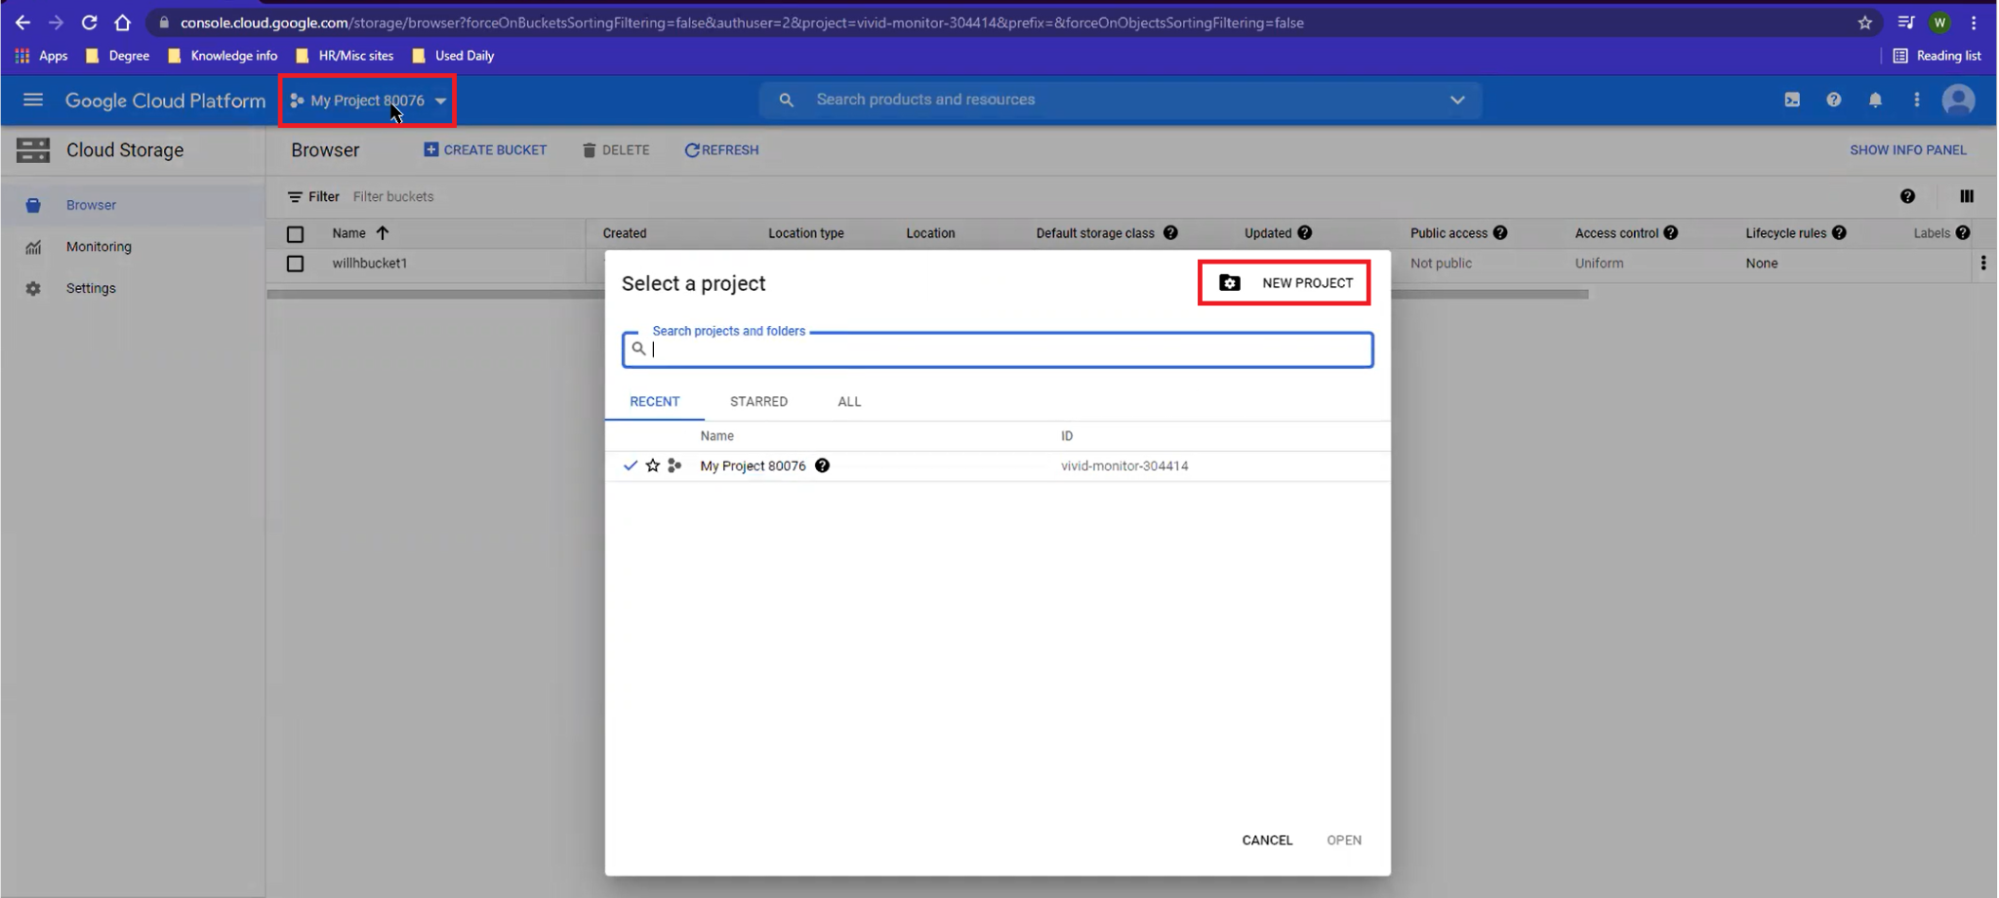Open the willhbucket1 row overflow menu
Screen dimensions: 1999x898
(x=1982, y=264)
